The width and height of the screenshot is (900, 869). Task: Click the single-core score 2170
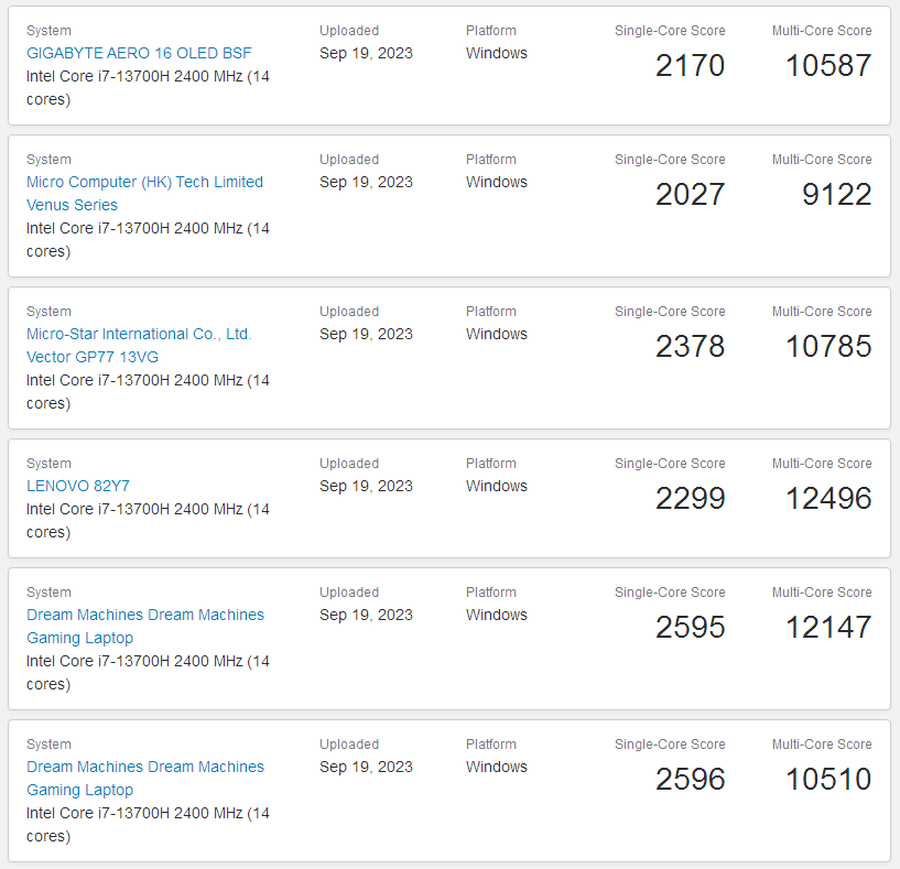pos(690,66)
